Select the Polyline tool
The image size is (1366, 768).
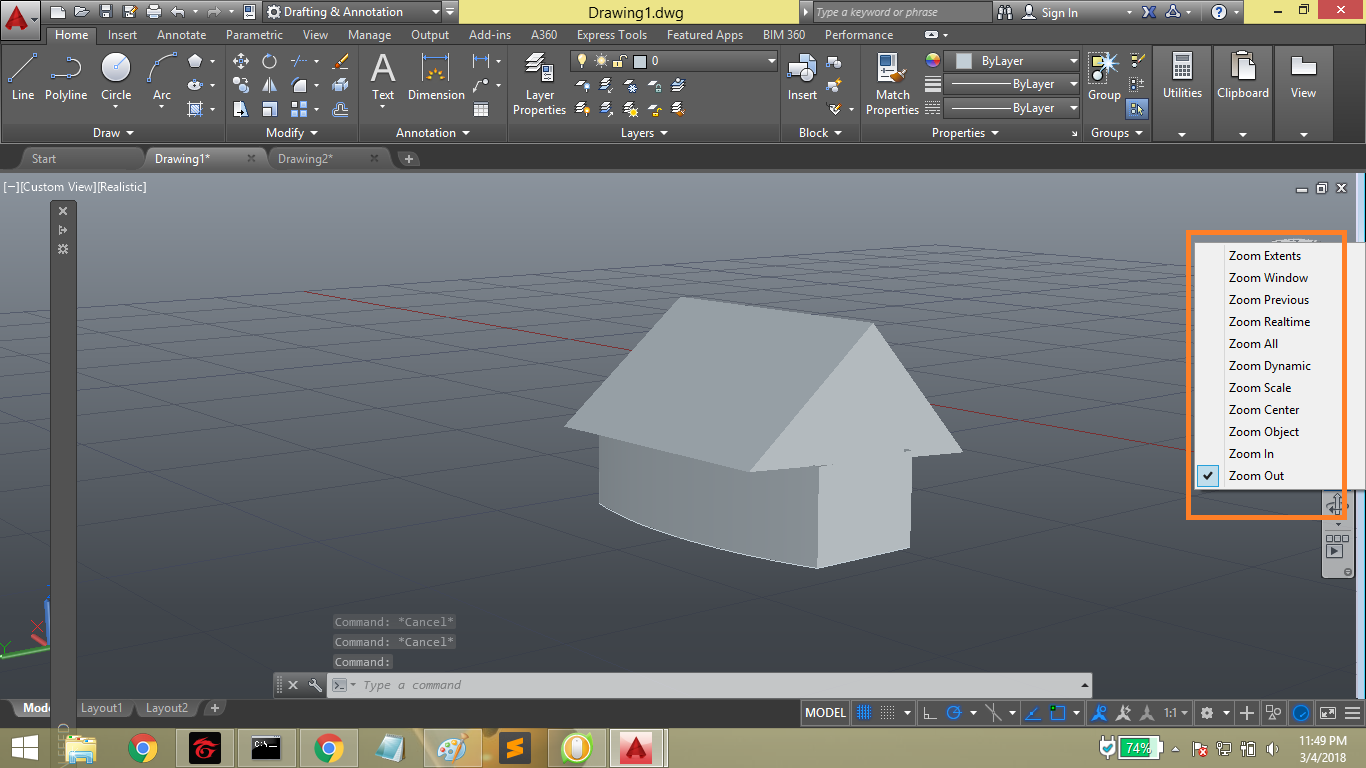tap(66, 77)
